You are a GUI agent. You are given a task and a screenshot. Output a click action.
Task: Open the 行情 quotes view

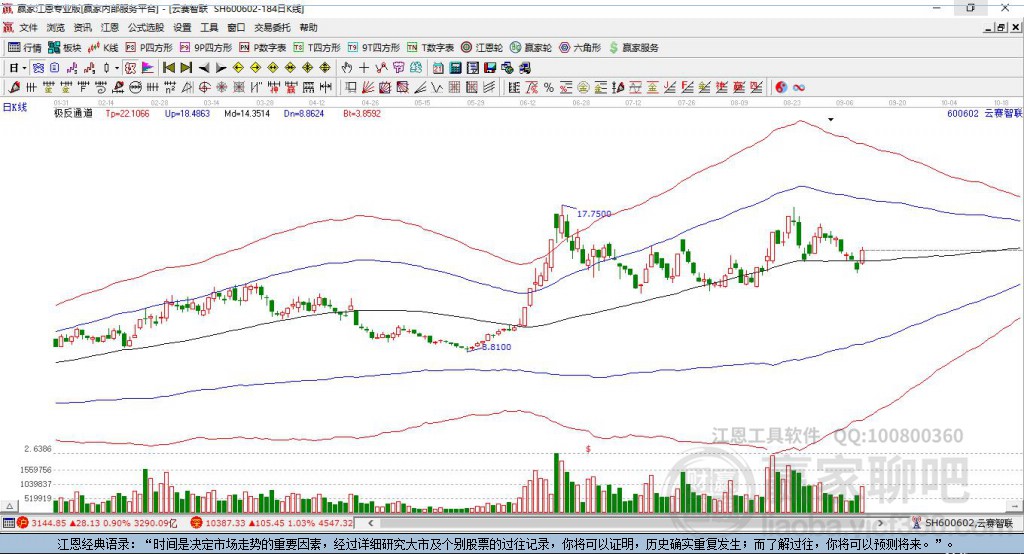[x=25, y=48]
